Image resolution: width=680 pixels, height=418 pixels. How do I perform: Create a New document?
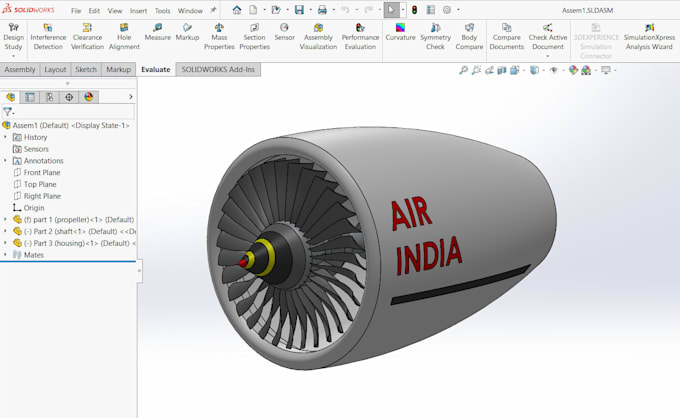click(253, 10)
